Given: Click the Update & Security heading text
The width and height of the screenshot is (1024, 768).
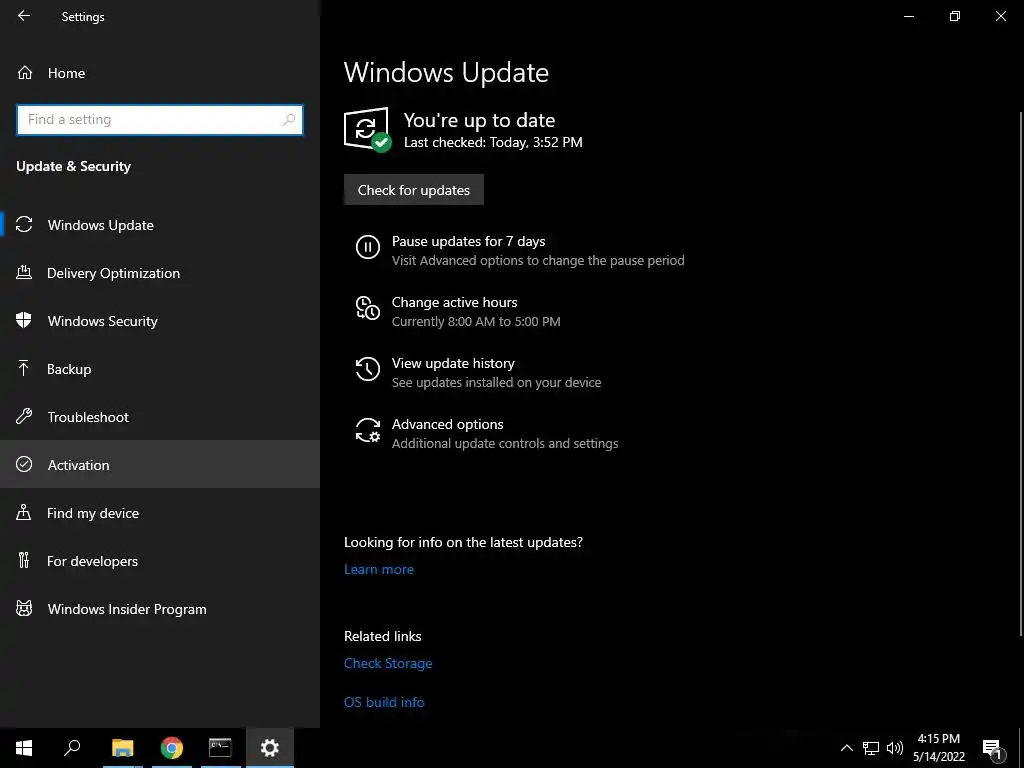Looking at the screenshot, I should click(x=73, y=166).
